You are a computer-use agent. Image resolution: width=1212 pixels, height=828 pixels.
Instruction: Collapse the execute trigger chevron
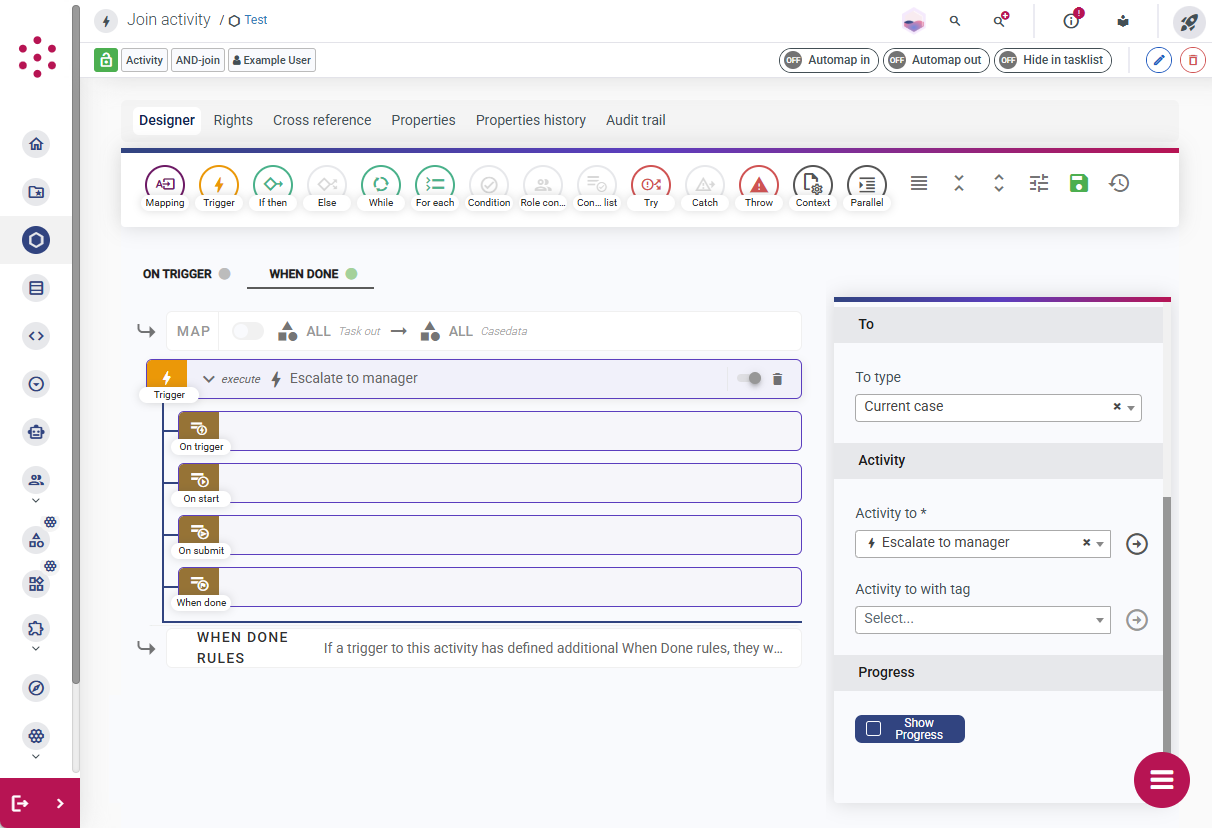point(209,379)
